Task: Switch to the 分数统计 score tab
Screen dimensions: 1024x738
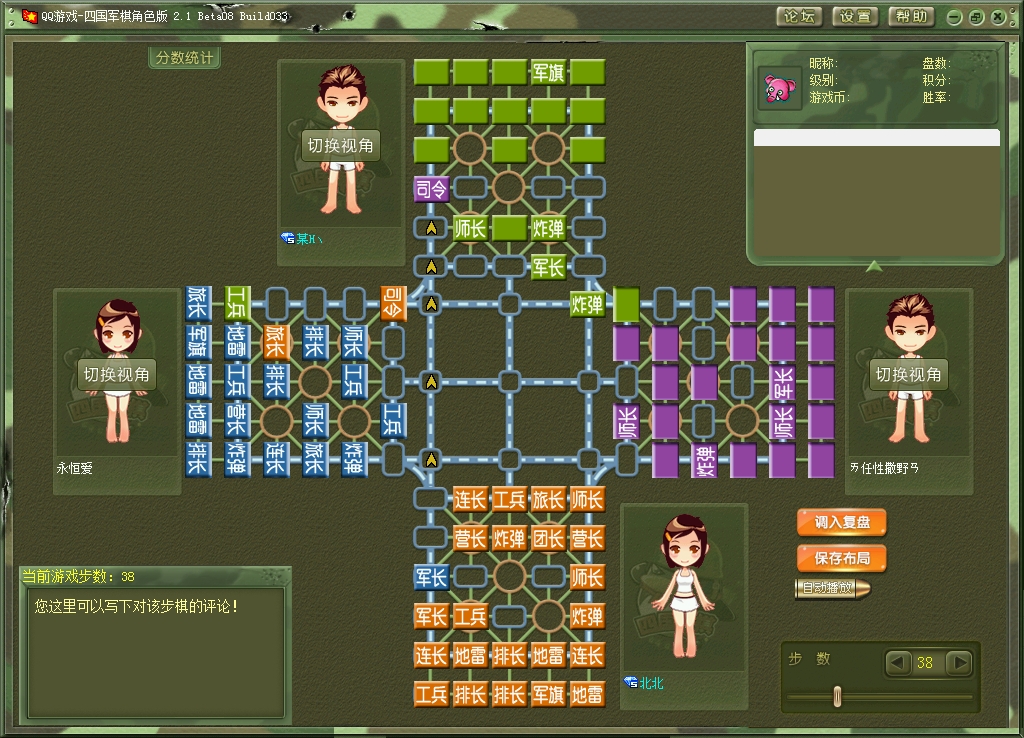Action: (x=184, y=57)
